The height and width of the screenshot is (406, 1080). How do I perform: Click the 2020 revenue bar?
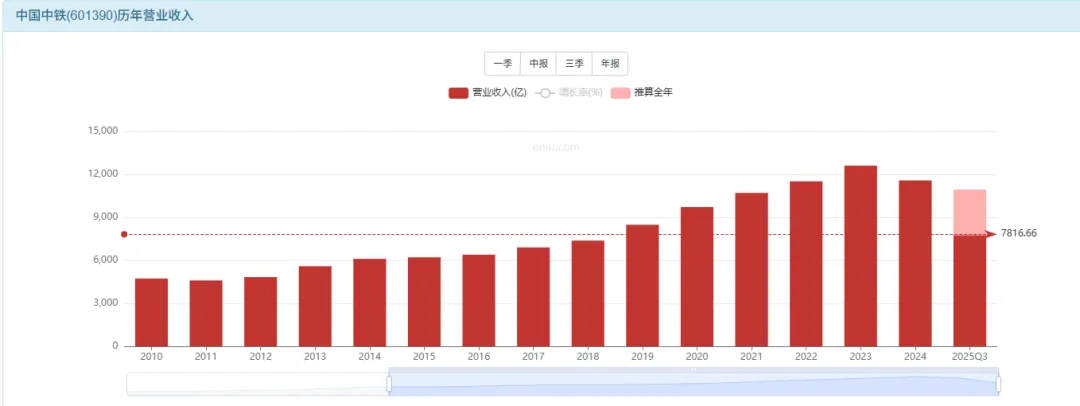click(x=697, y=276)
